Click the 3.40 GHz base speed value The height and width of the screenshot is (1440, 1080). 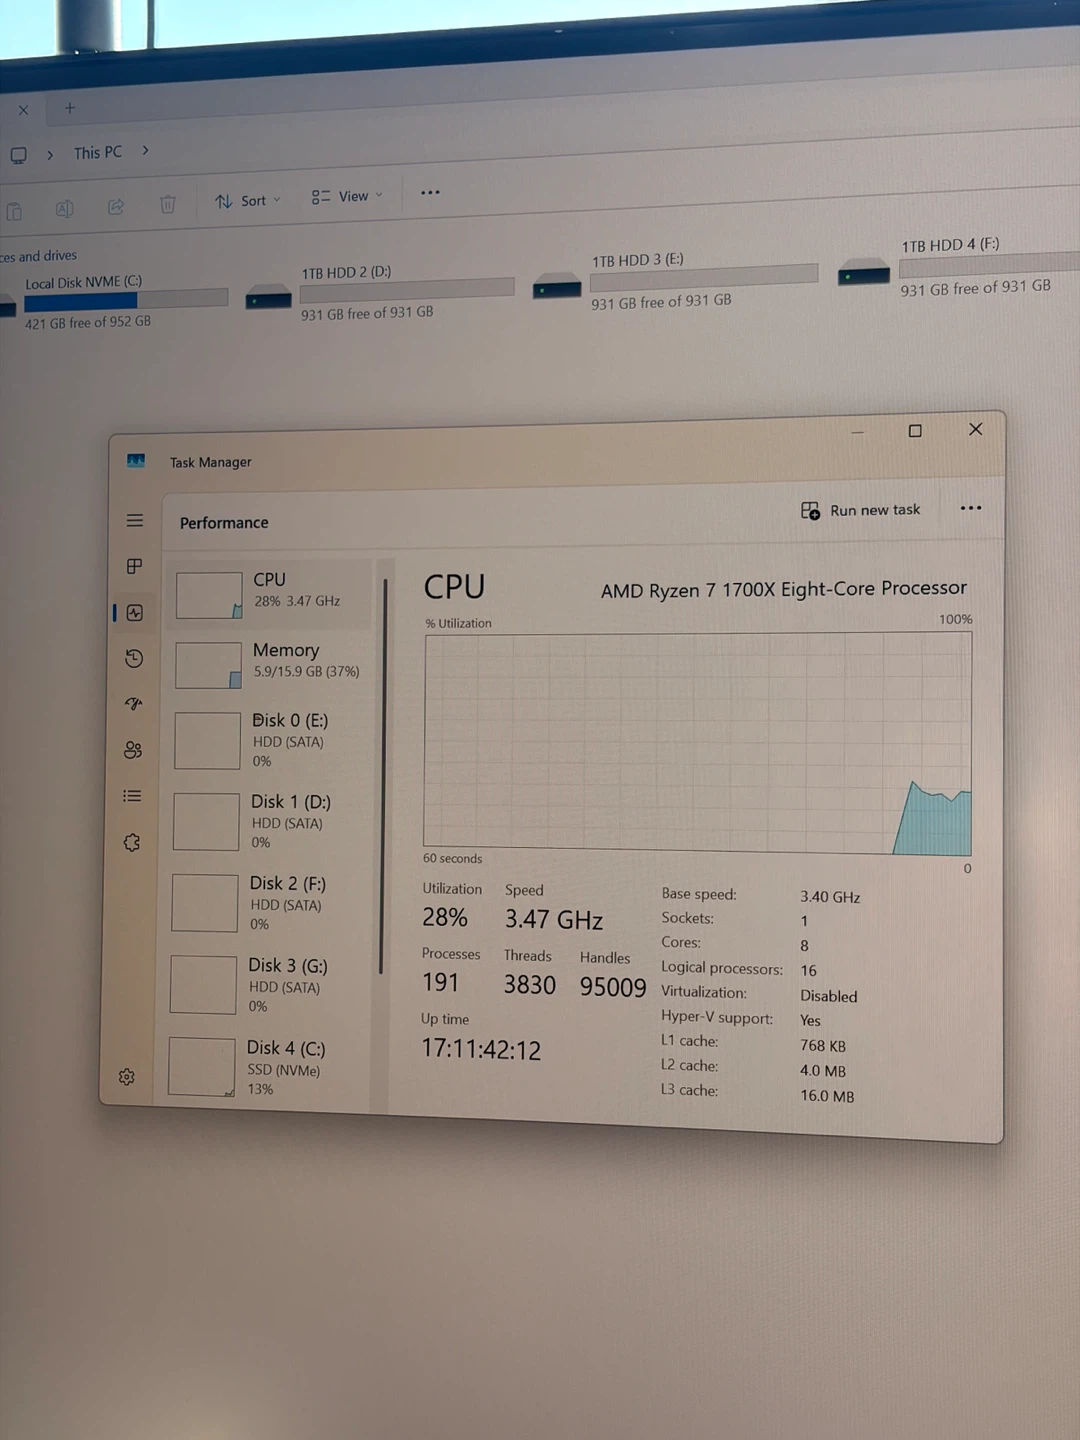pyautogui.click(x=830, y=897)
